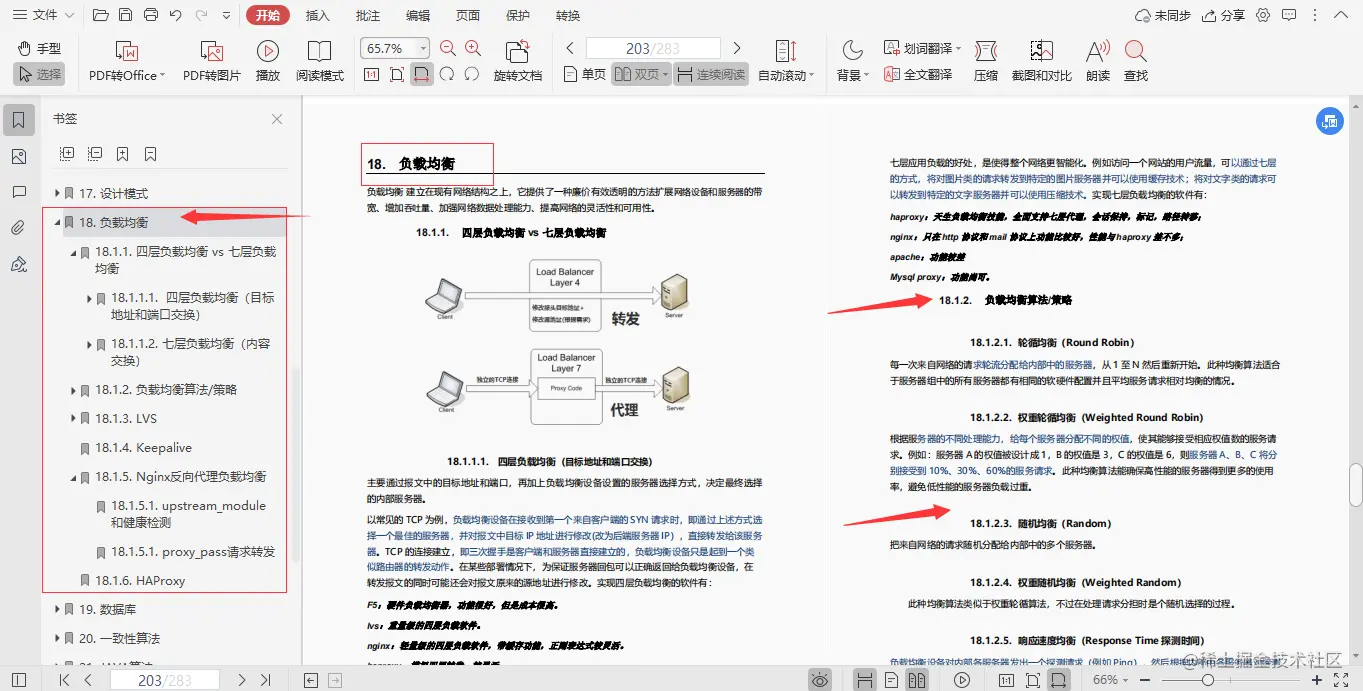Enter 阅读模式 reading mode
Screen dimensions: 1363x691
(320, 58)
